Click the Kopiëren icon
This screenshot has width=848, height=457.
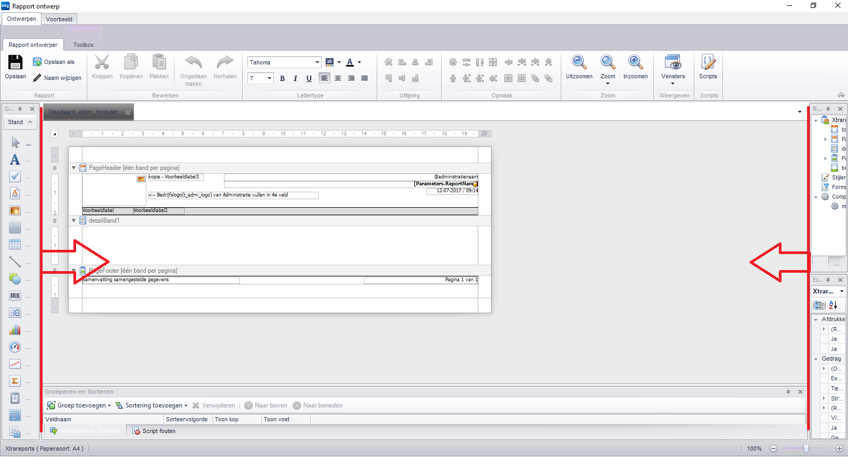coord(131,62)
